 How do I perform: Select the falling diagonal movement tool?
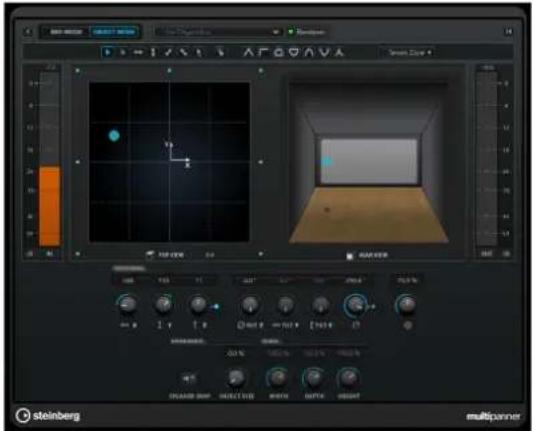point(184,52)
